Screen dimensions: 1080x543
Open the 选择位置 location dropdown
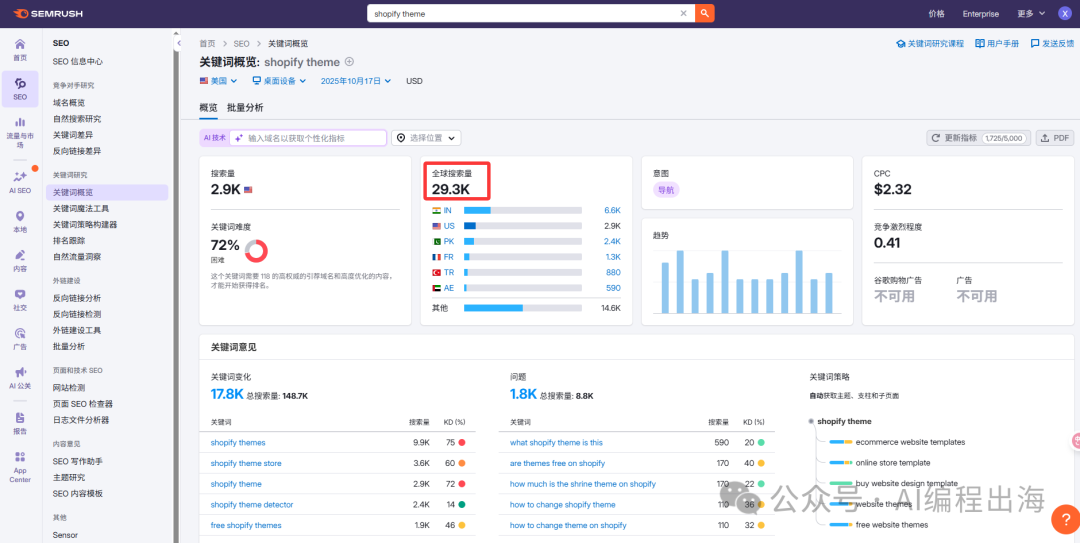click(426, 138)
